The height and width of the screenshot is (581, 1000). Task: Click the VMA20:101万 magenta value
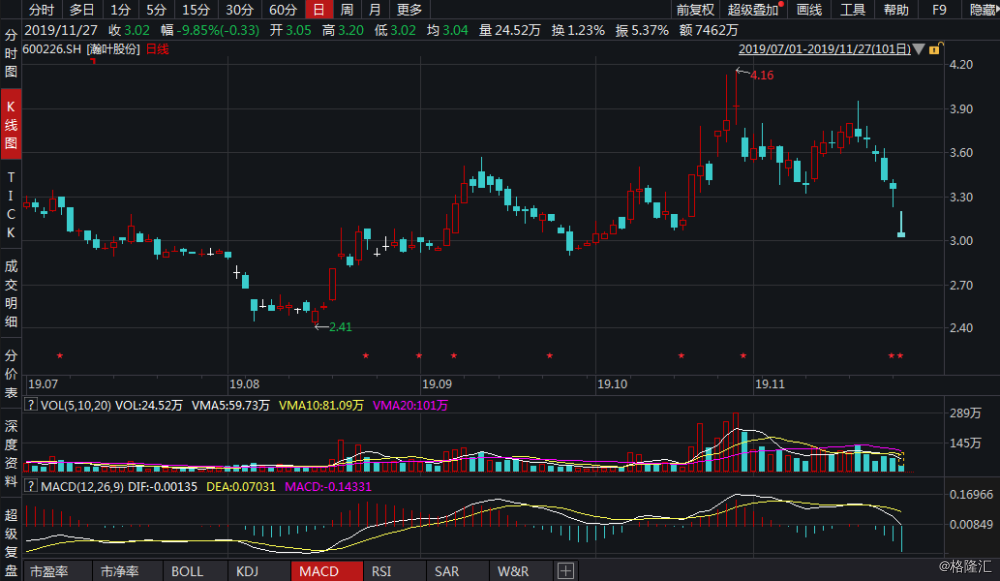click(x=410, y=405)
